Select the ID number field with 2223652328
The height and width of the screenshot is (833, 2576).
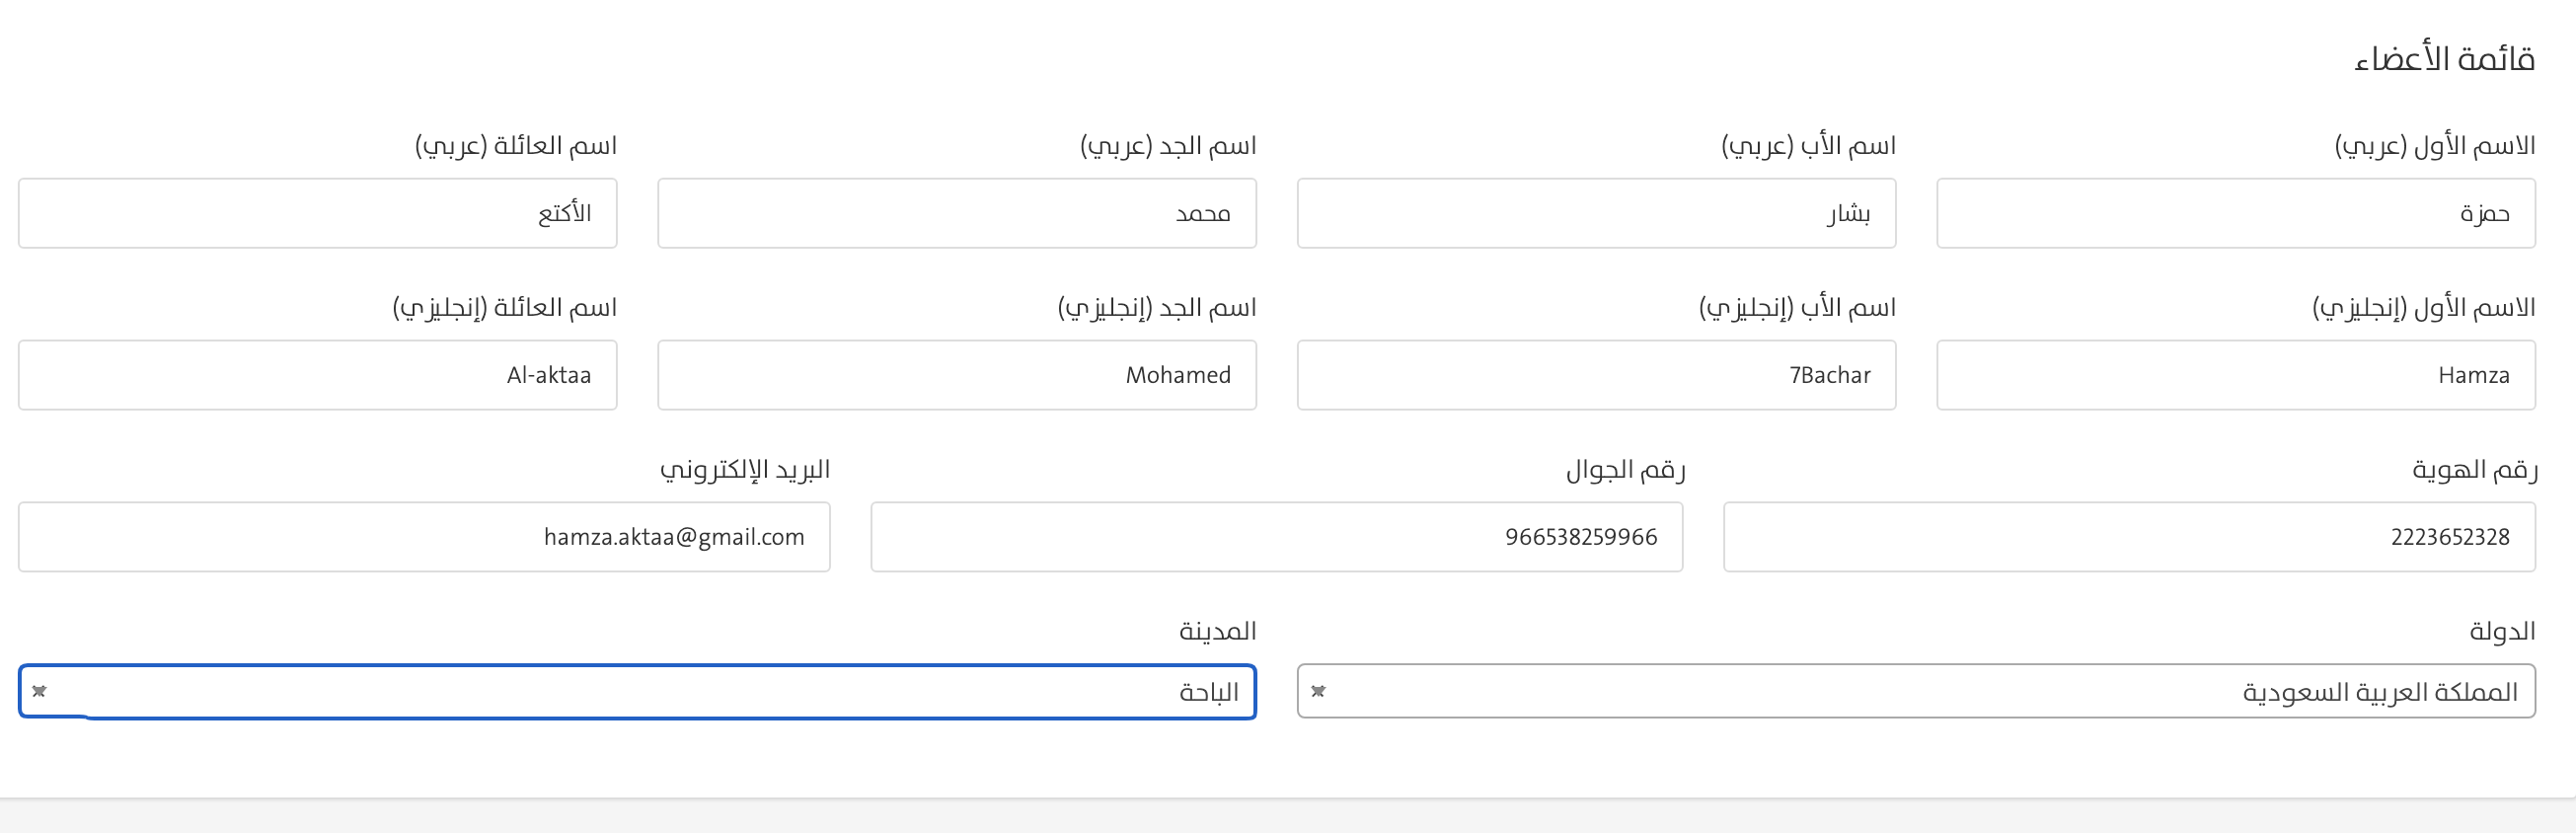(2128, 537)
